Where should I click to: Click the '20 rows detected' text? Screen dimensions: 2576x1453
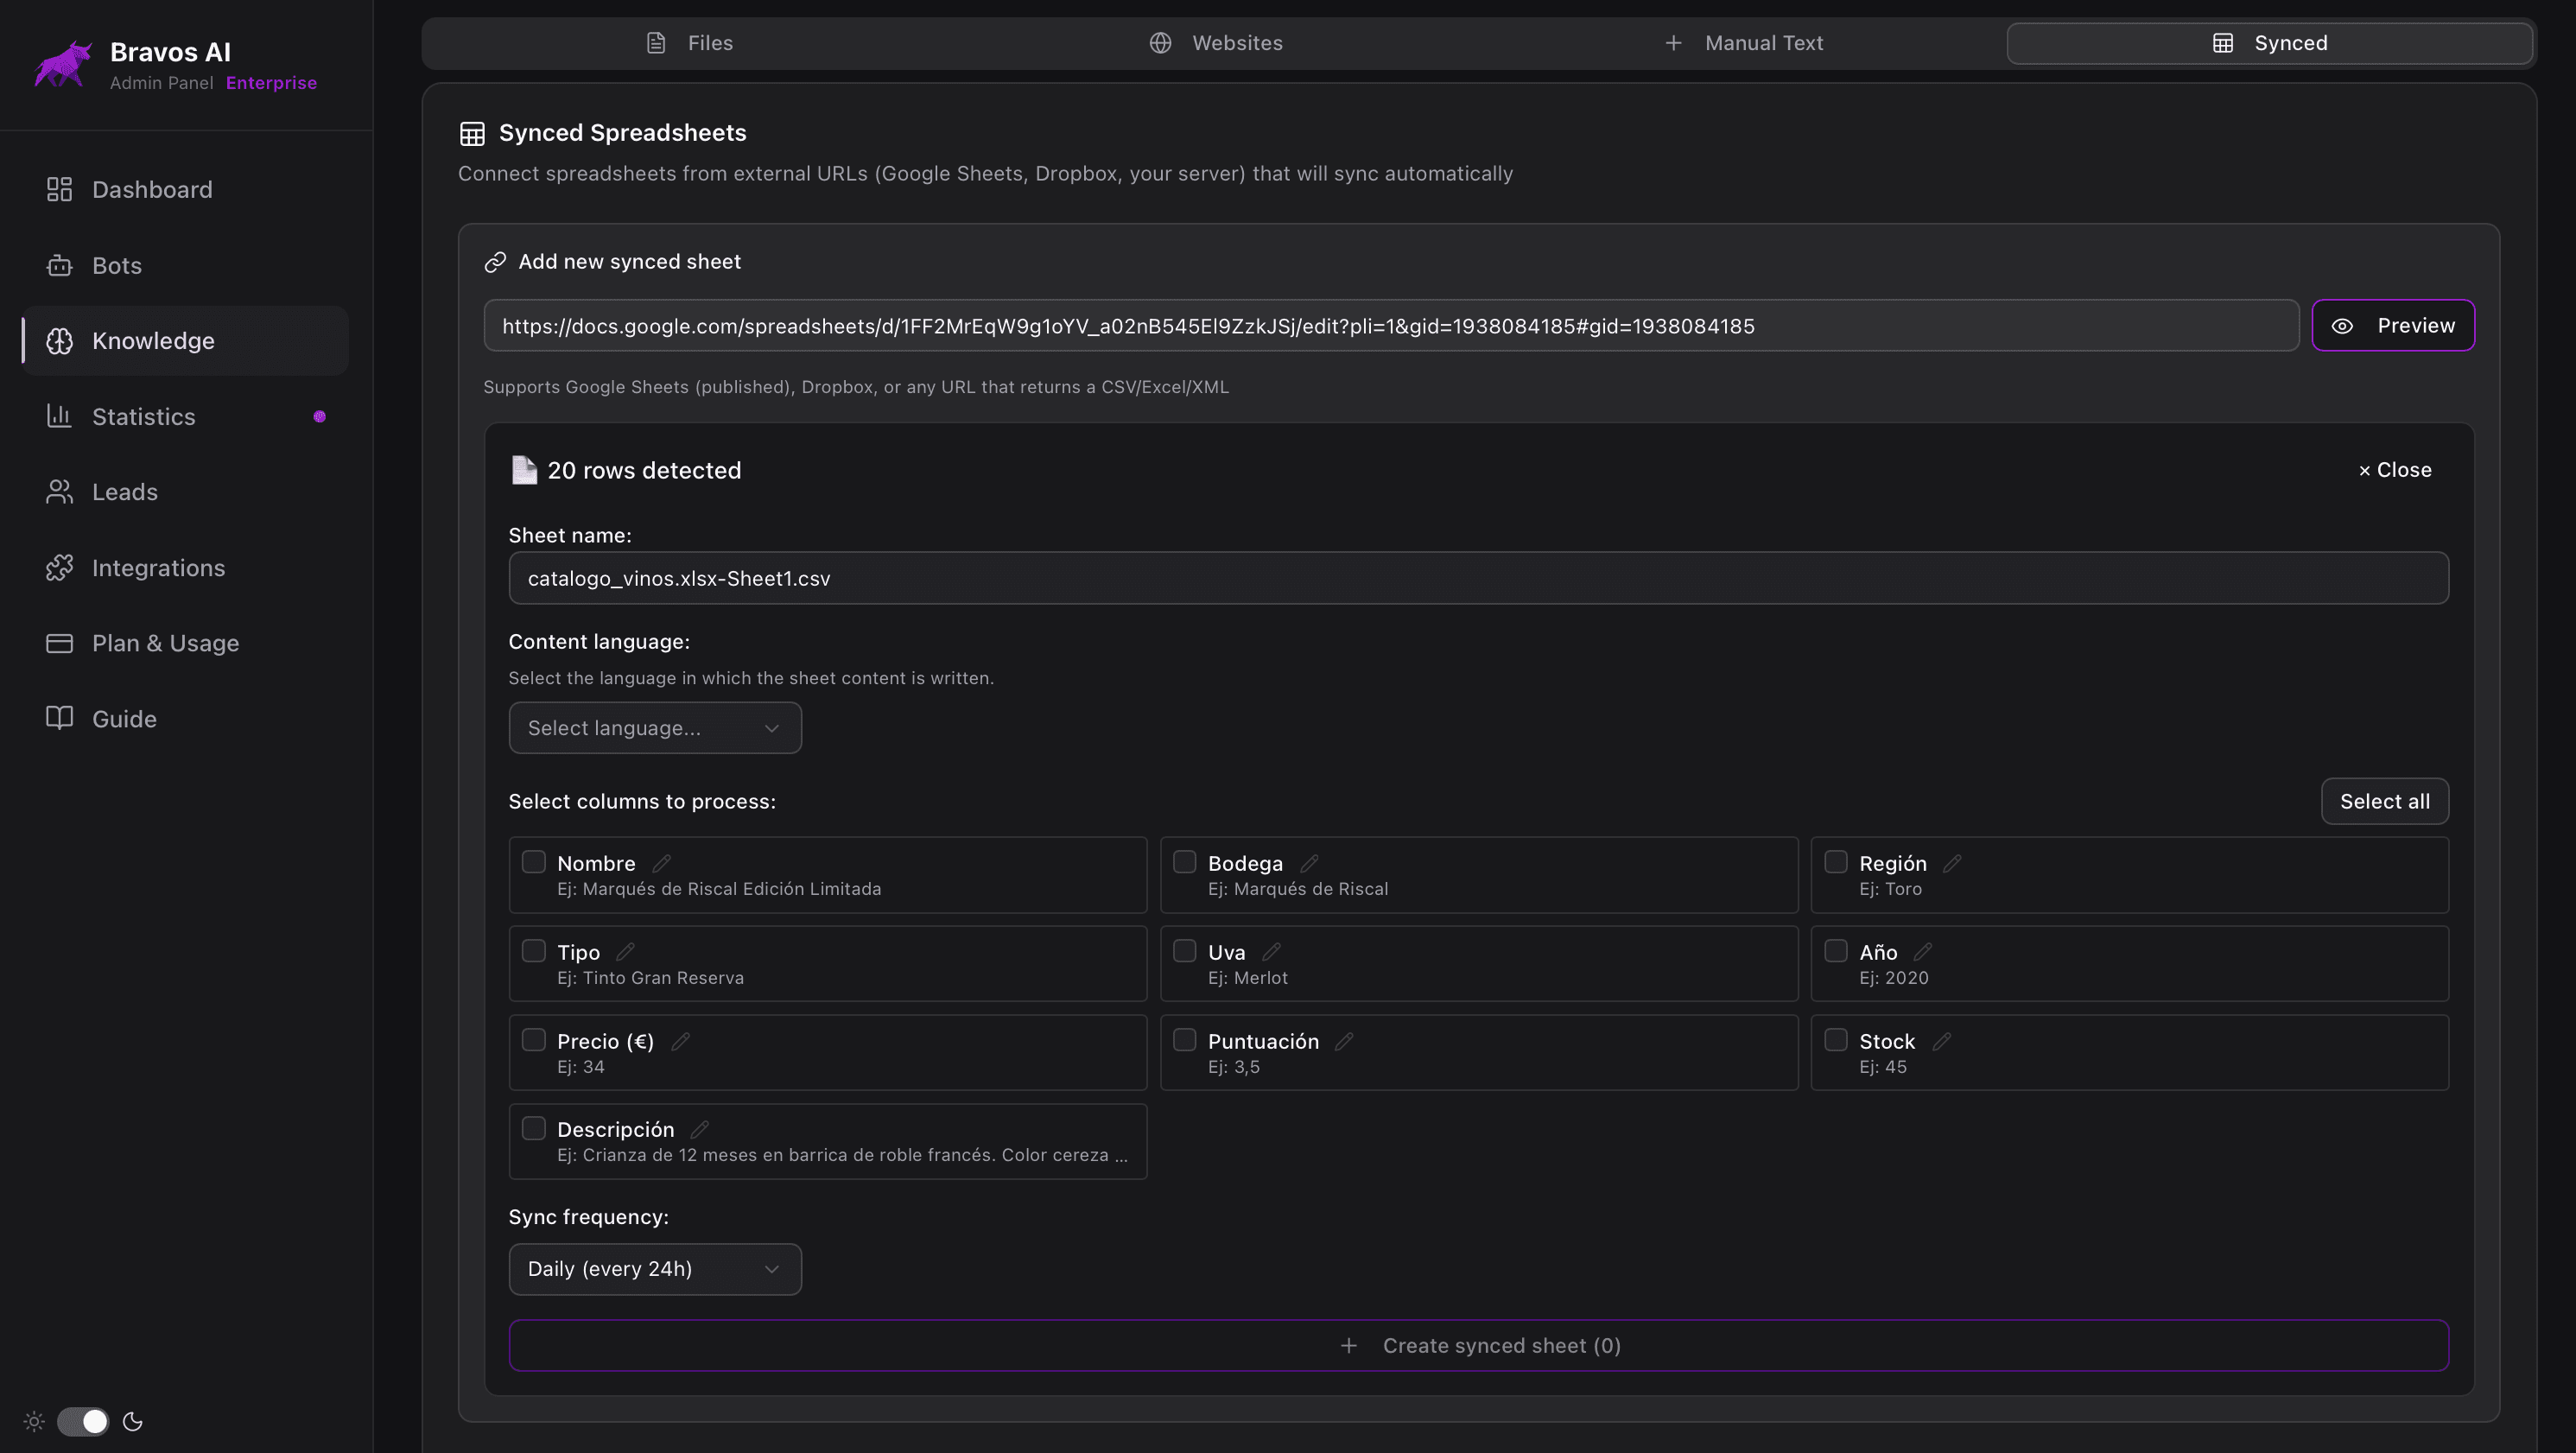click(644, 471)
